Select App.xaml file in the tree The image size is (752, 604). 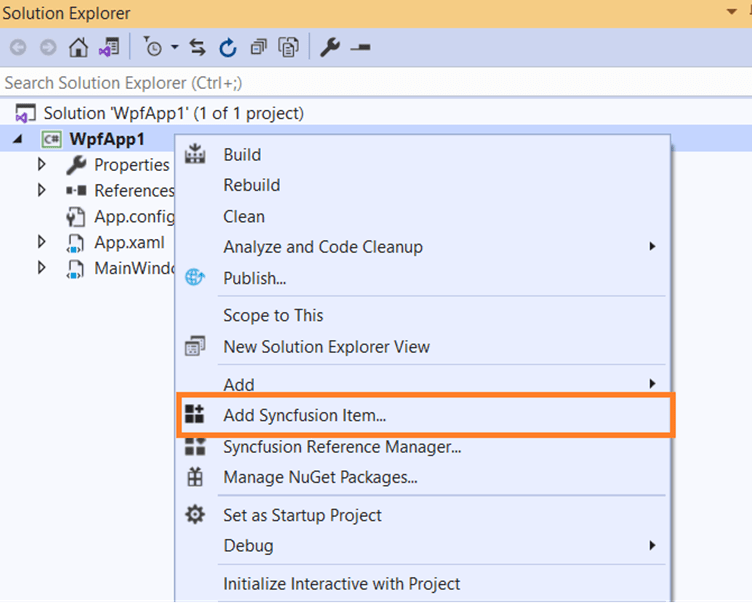pos(129,241)
